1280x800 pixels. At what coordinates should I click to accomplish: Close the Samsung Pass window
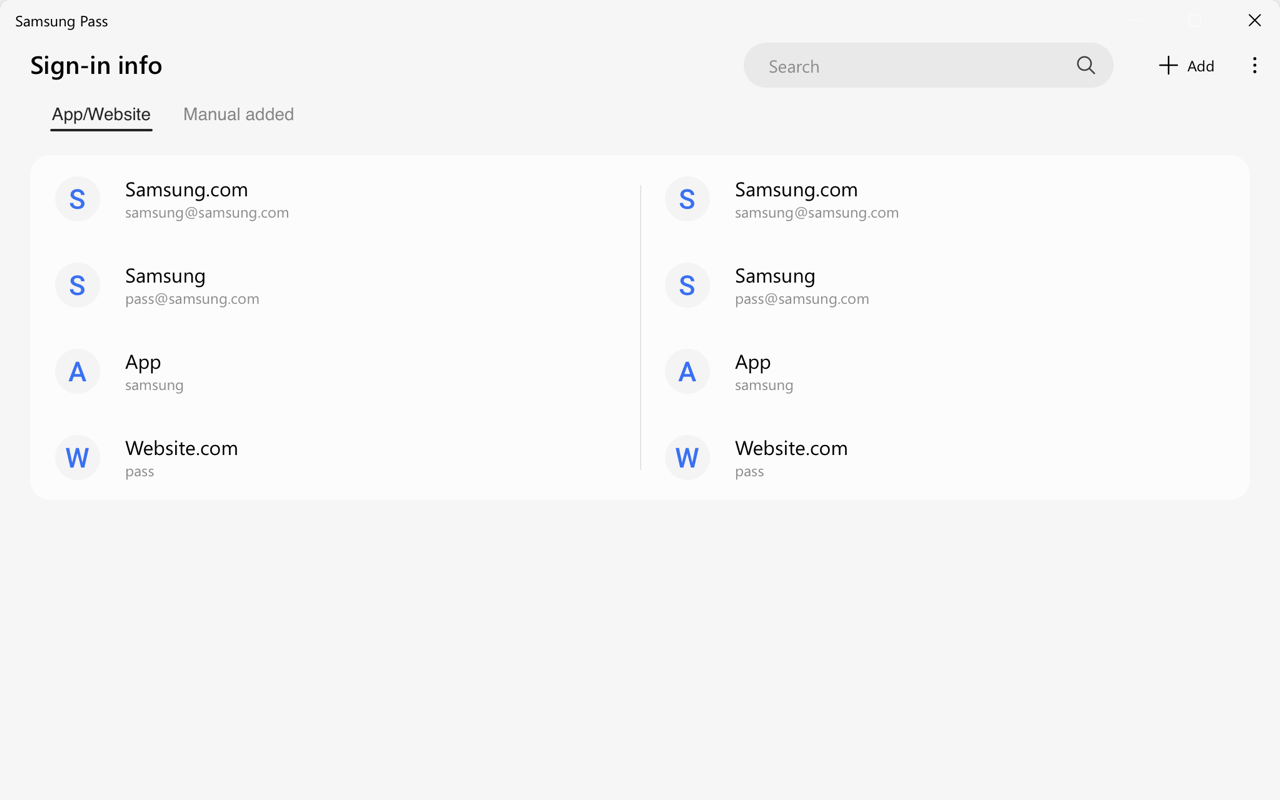(x=1254, y=20)
